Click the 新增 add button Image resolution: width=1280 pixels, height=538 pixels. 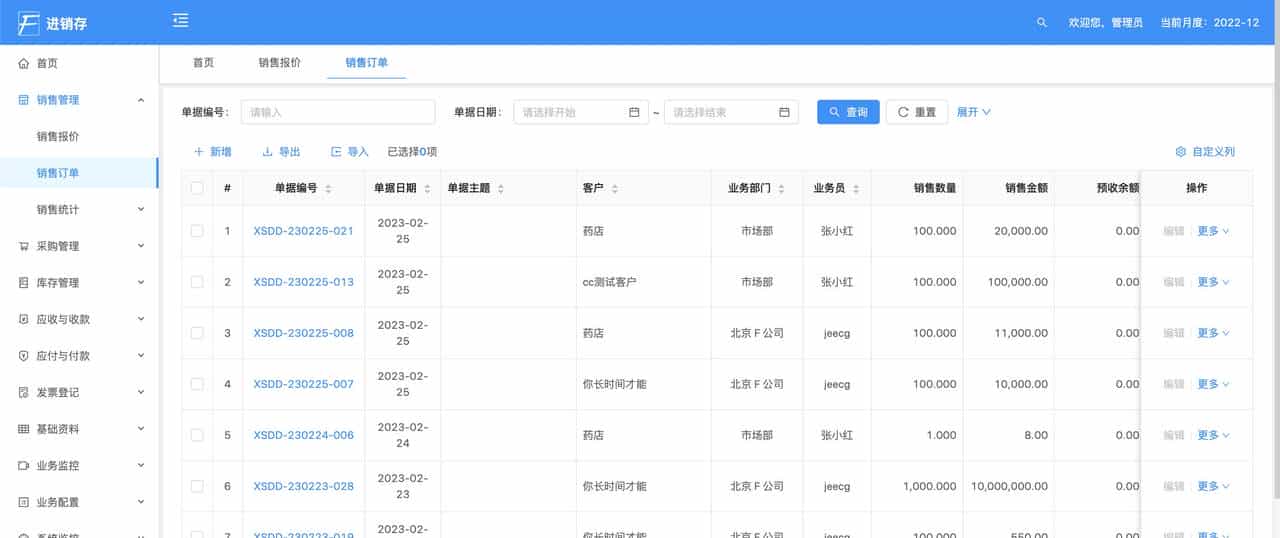tap(212, 152)
